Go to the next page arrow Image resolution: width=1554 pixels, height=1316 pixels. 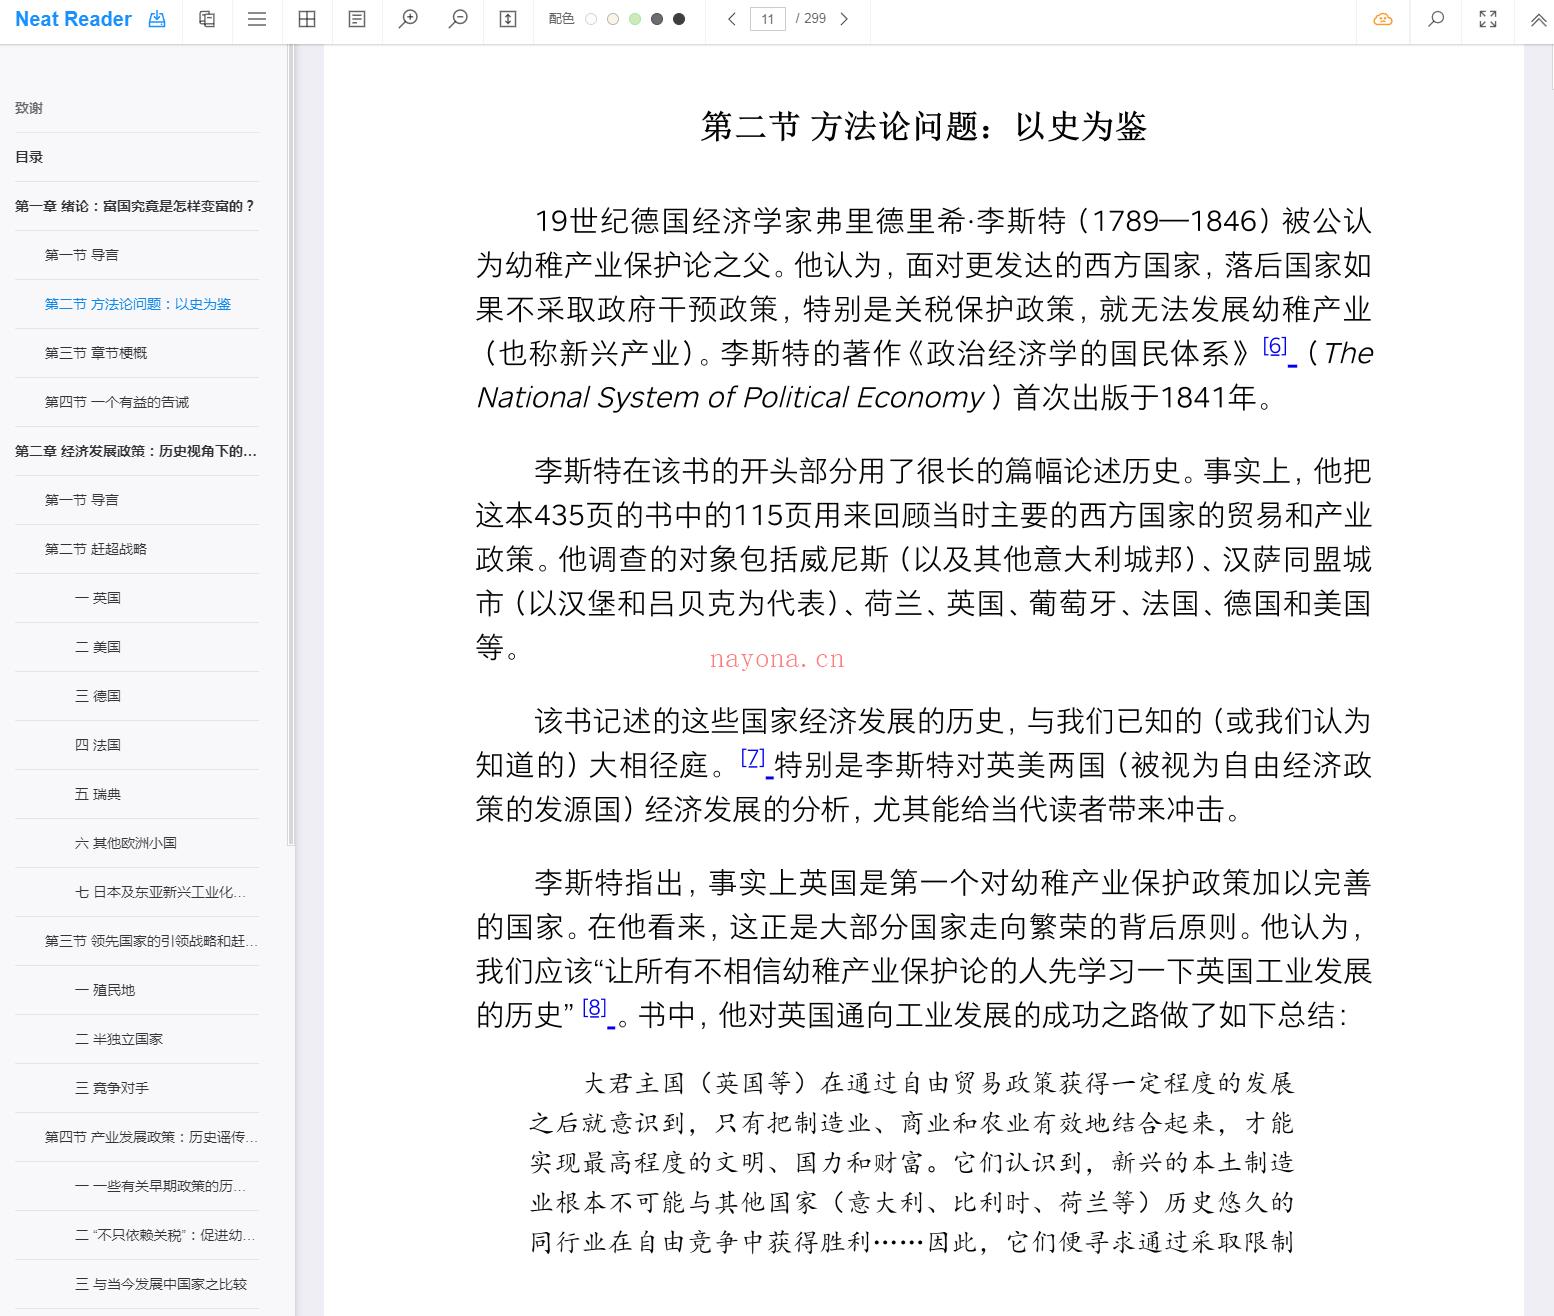844,19
